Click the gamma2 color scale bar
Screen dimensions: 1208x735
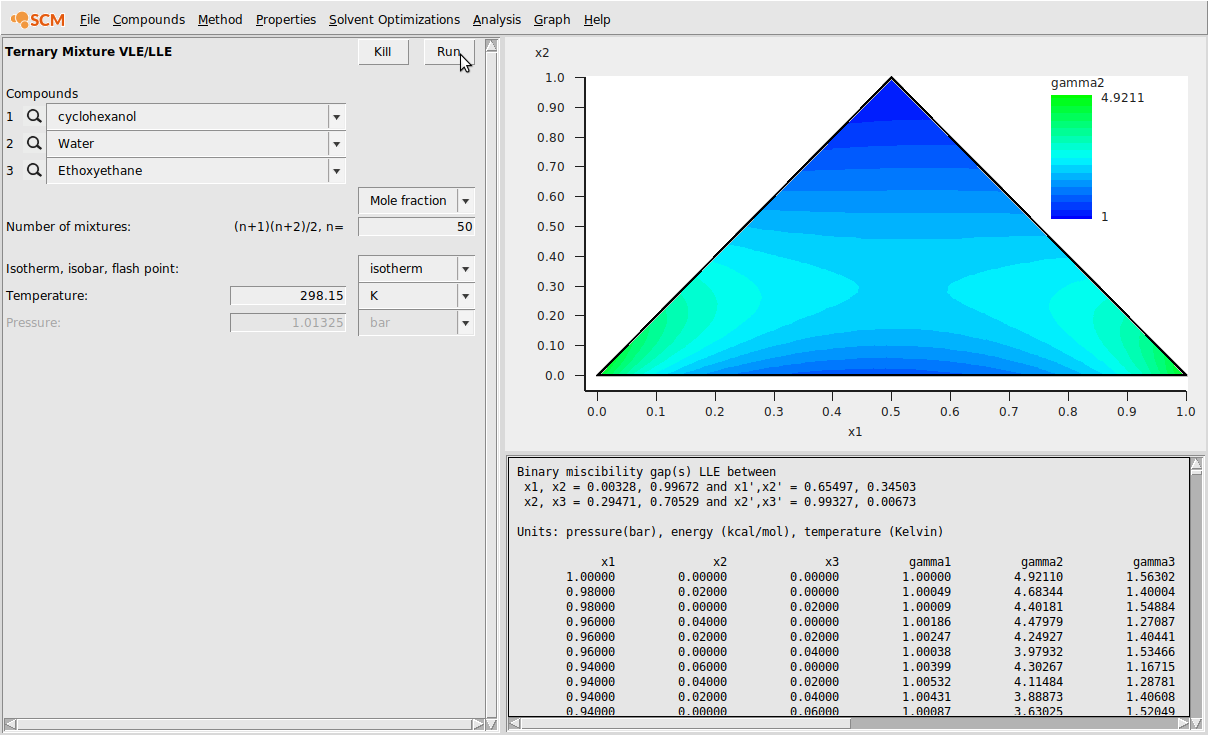pyautogui.click(x=1070, y=156)
